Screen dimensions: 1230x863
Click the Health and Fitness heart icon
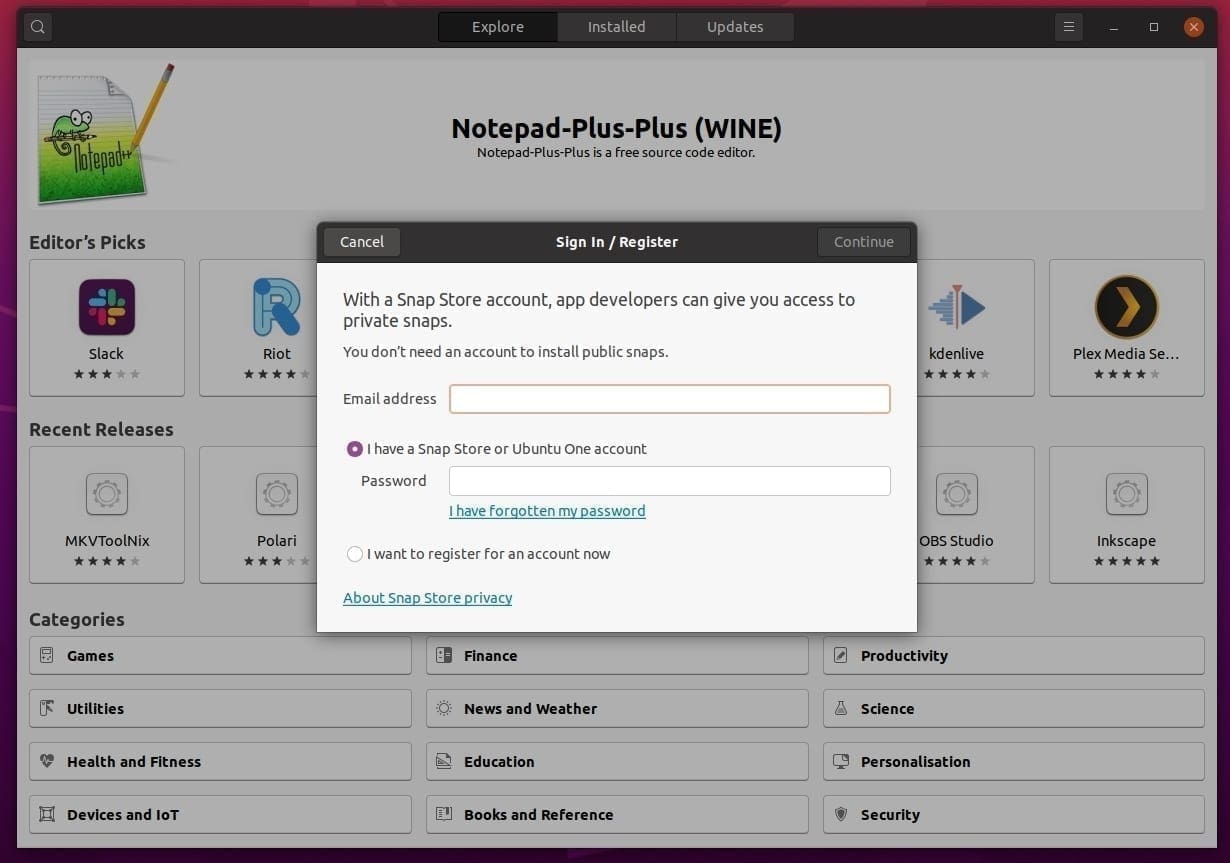(x=47, y=762)
